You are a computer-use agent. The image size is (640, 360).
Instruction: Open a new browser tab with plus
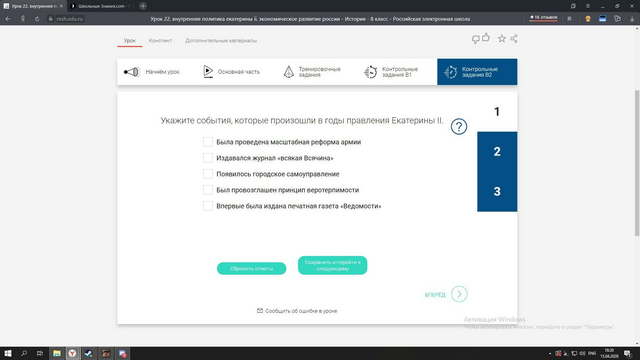(143, 6)
